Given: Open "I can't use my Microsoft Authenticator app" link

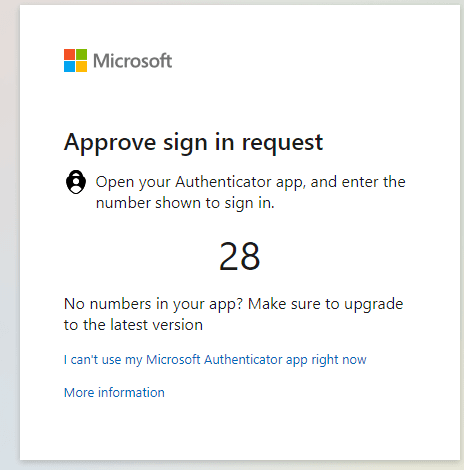Looking at the screenshot, I should tap(215, 360).
